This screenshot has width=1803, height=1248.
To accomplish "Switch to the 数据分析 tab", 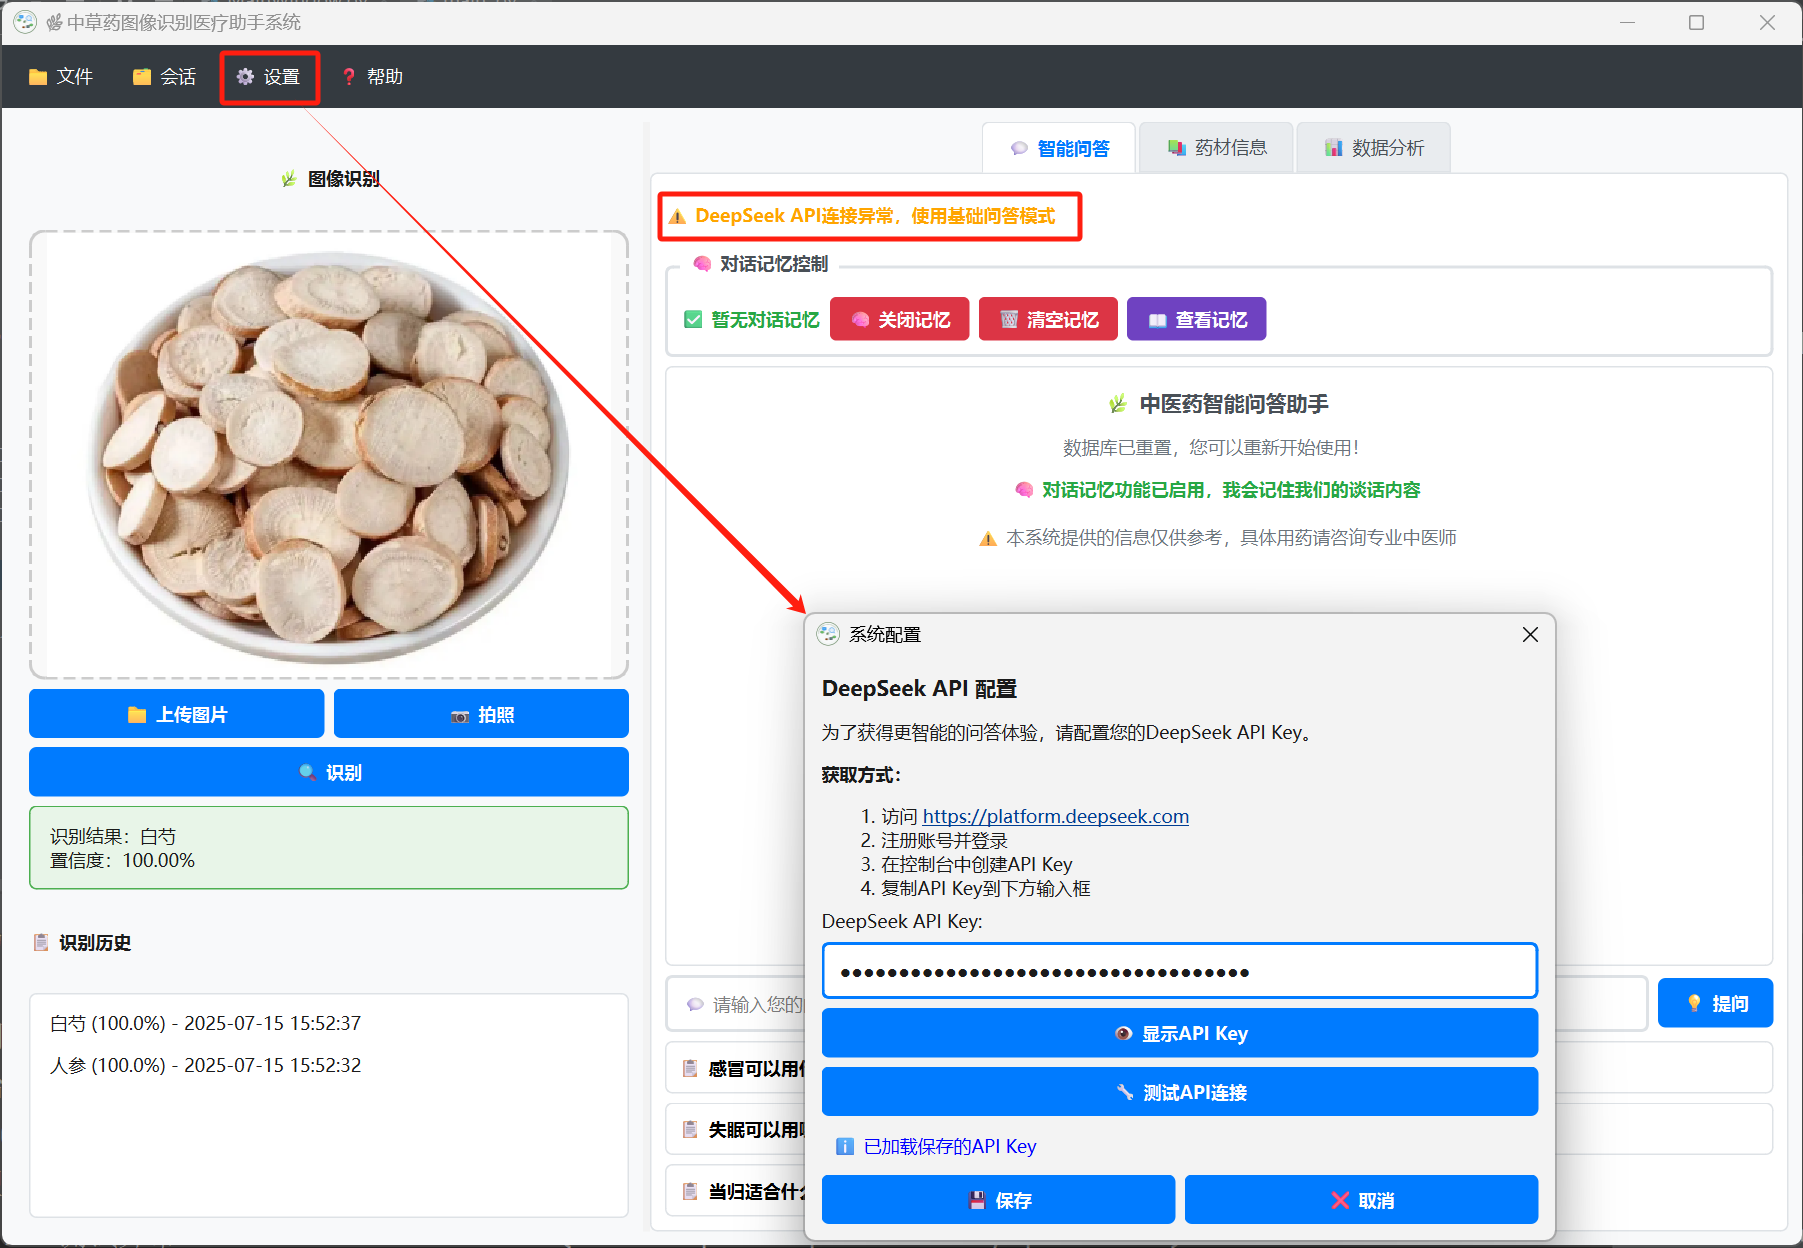I will 1373,148.
